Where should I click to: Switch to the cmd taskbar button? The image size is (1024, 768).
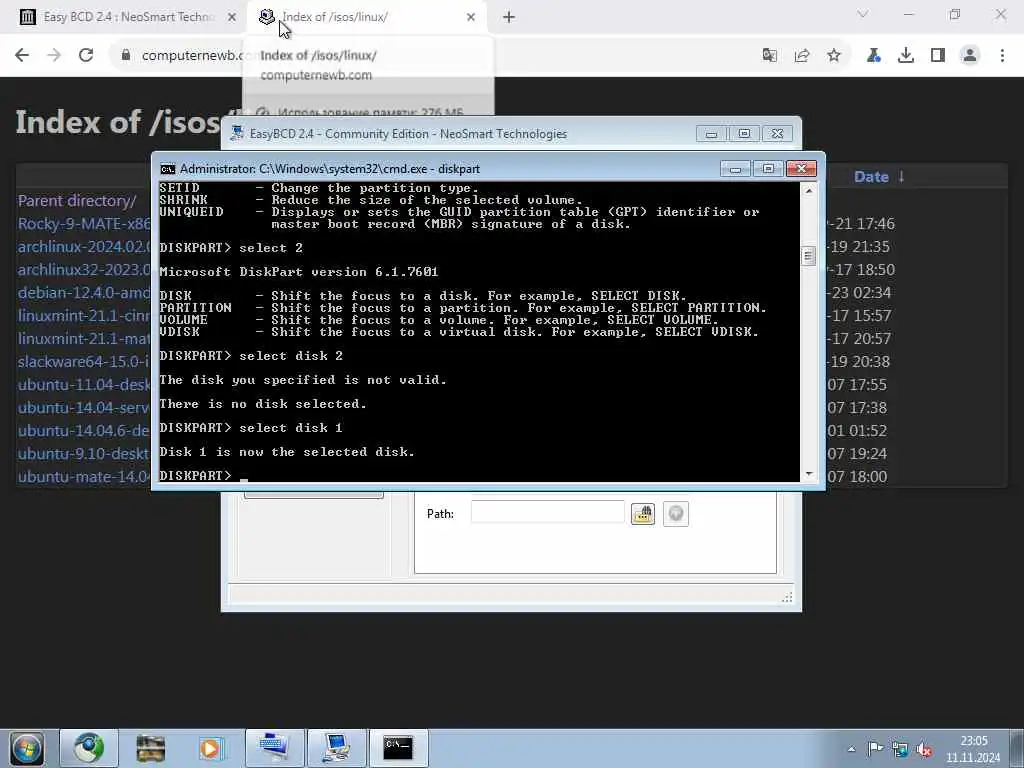(398, 748)
